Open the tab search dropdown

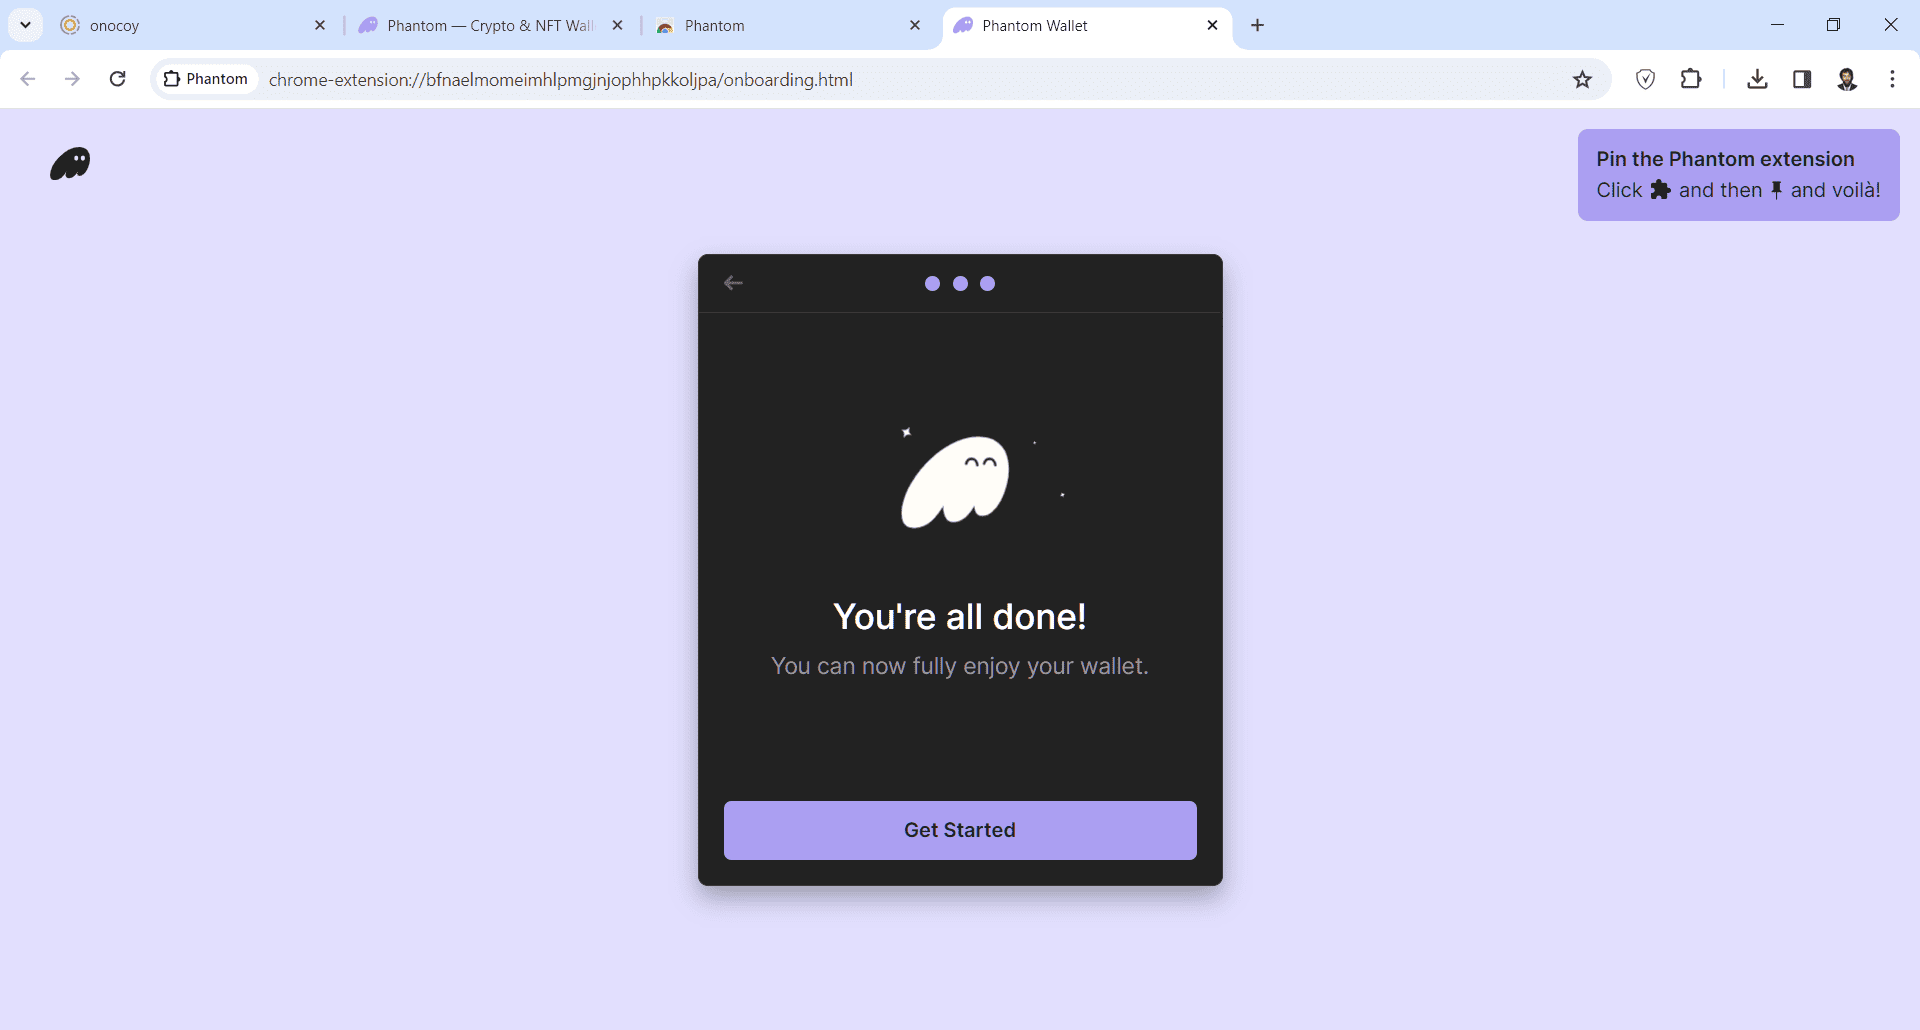click(26, 25)
